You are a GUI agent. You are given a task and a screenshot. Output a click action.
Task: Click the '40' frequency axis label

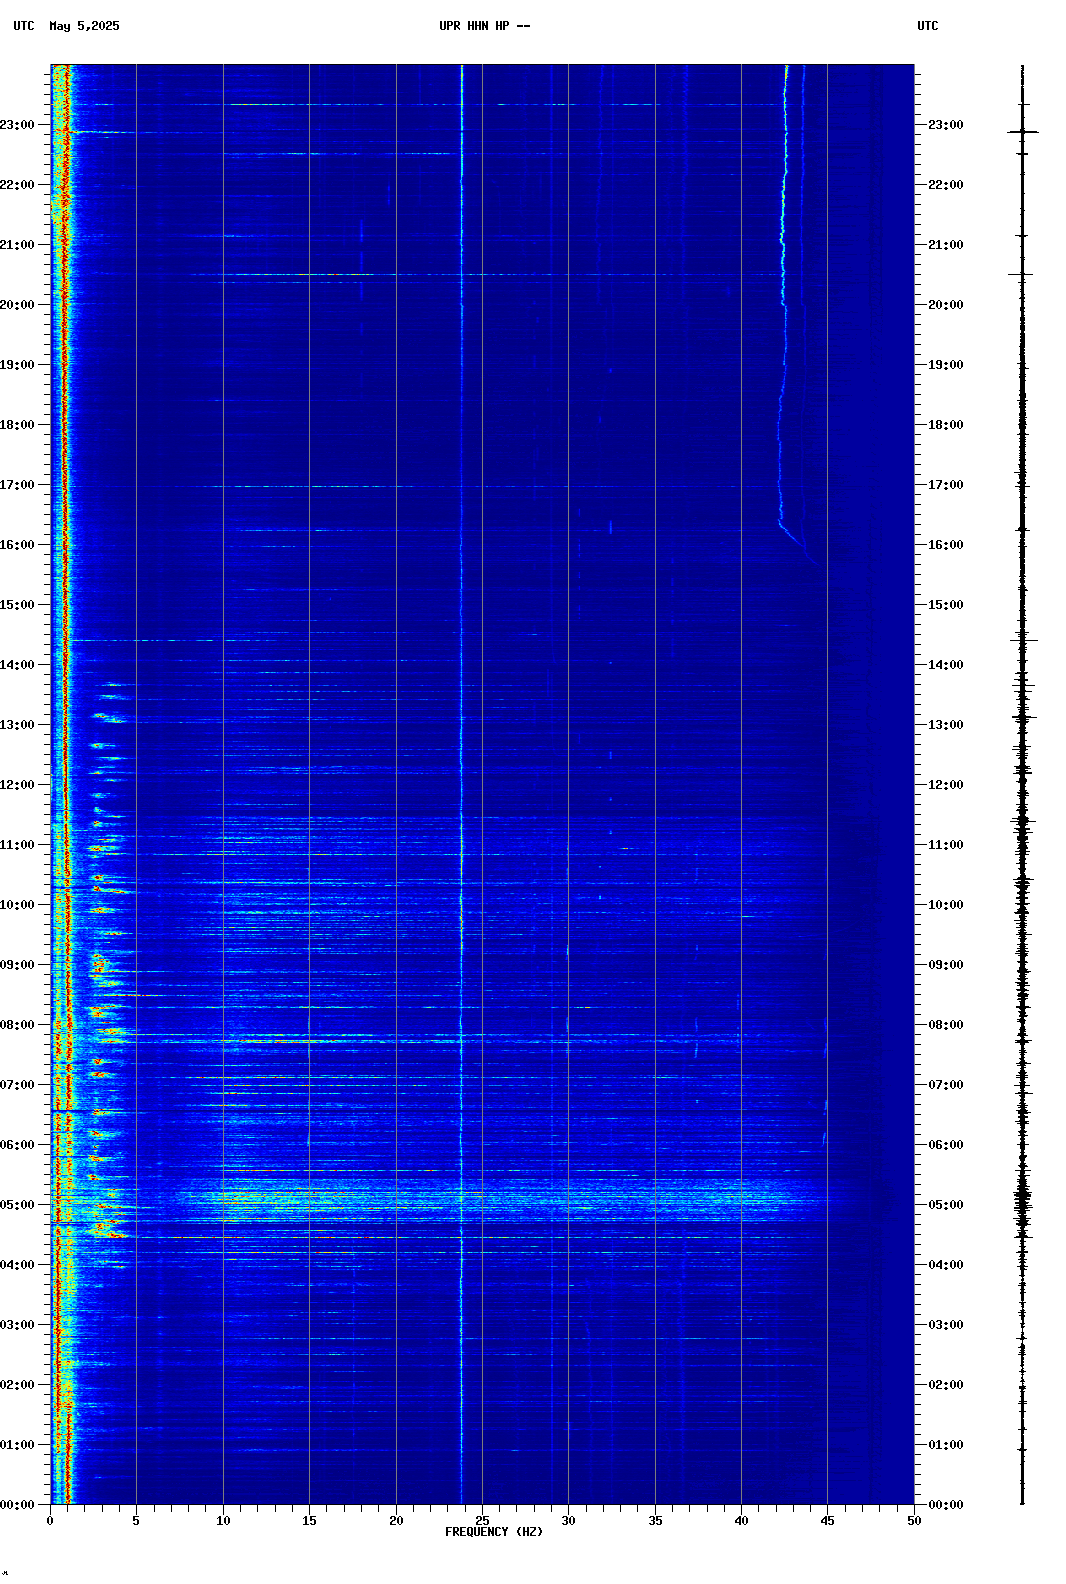[741, 1521]
